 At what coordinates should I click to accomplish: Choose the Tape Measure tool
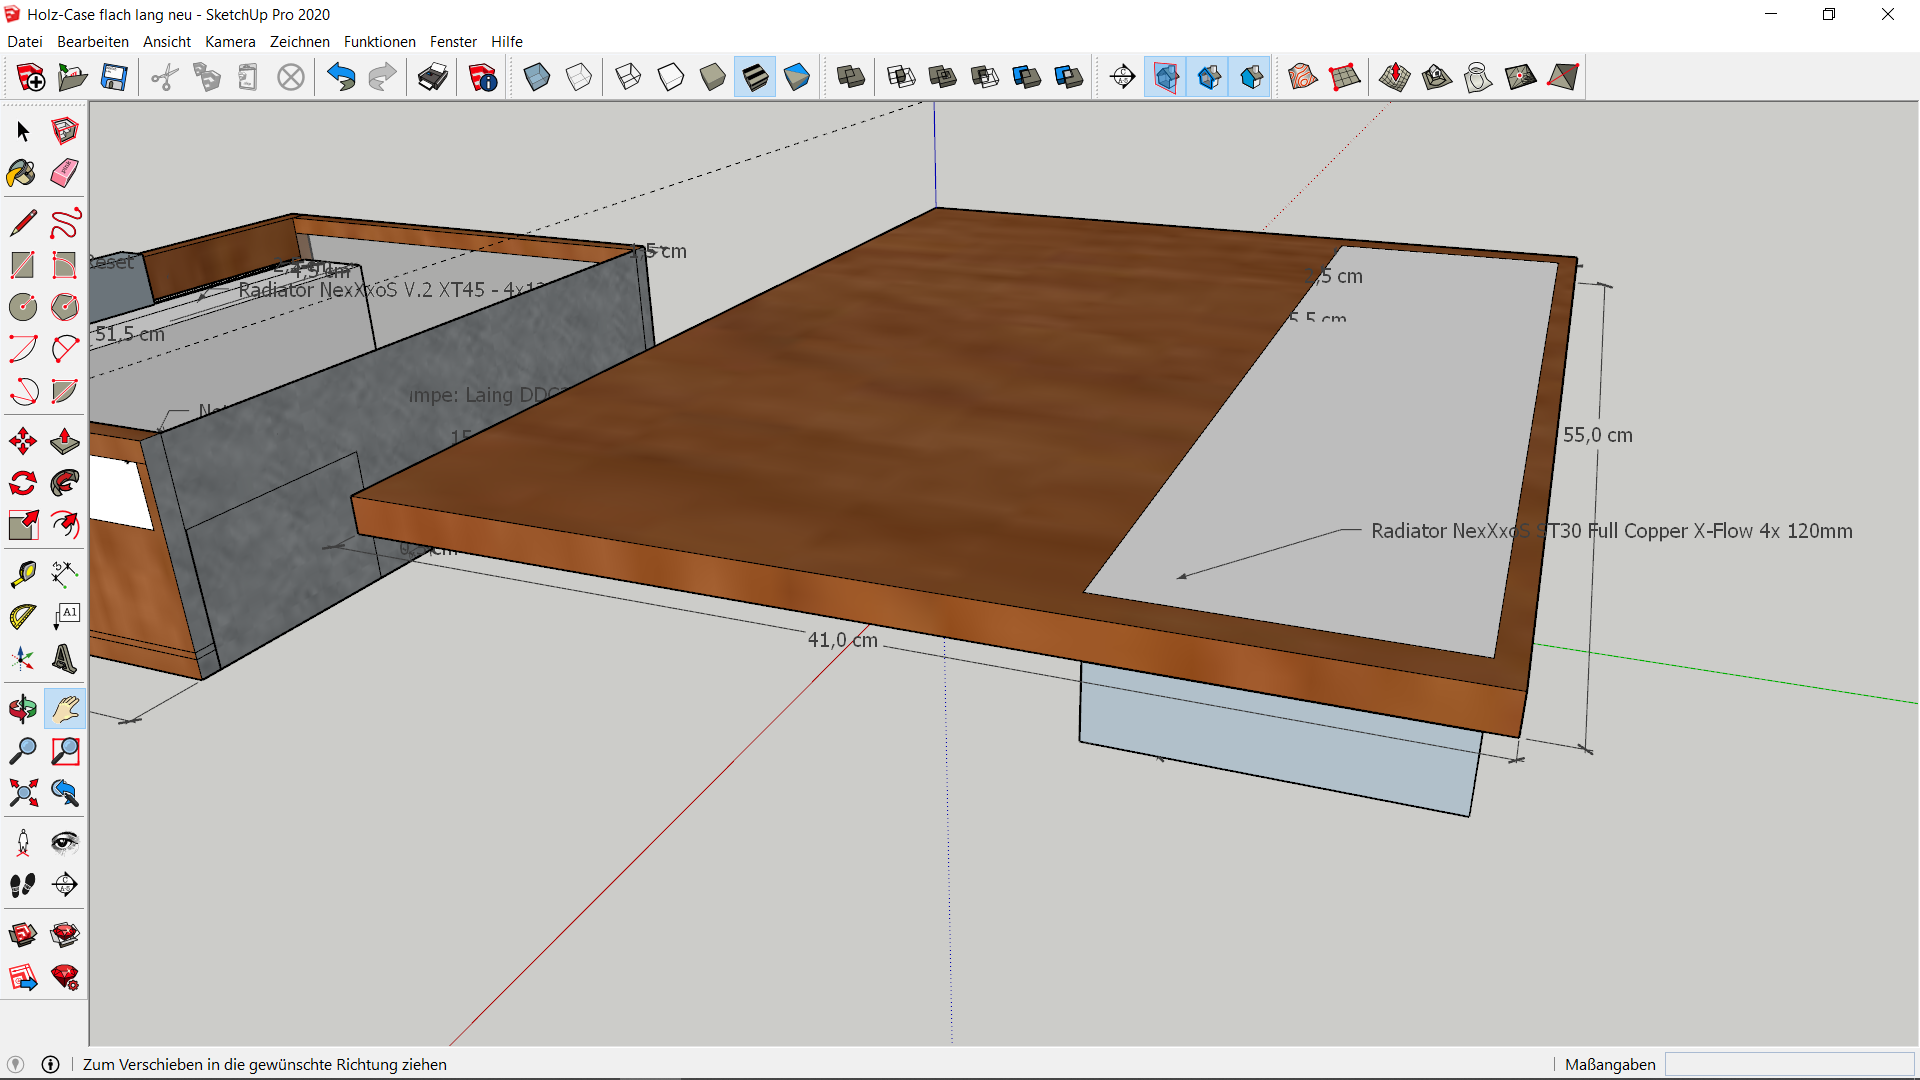click(x=22, y=574)
